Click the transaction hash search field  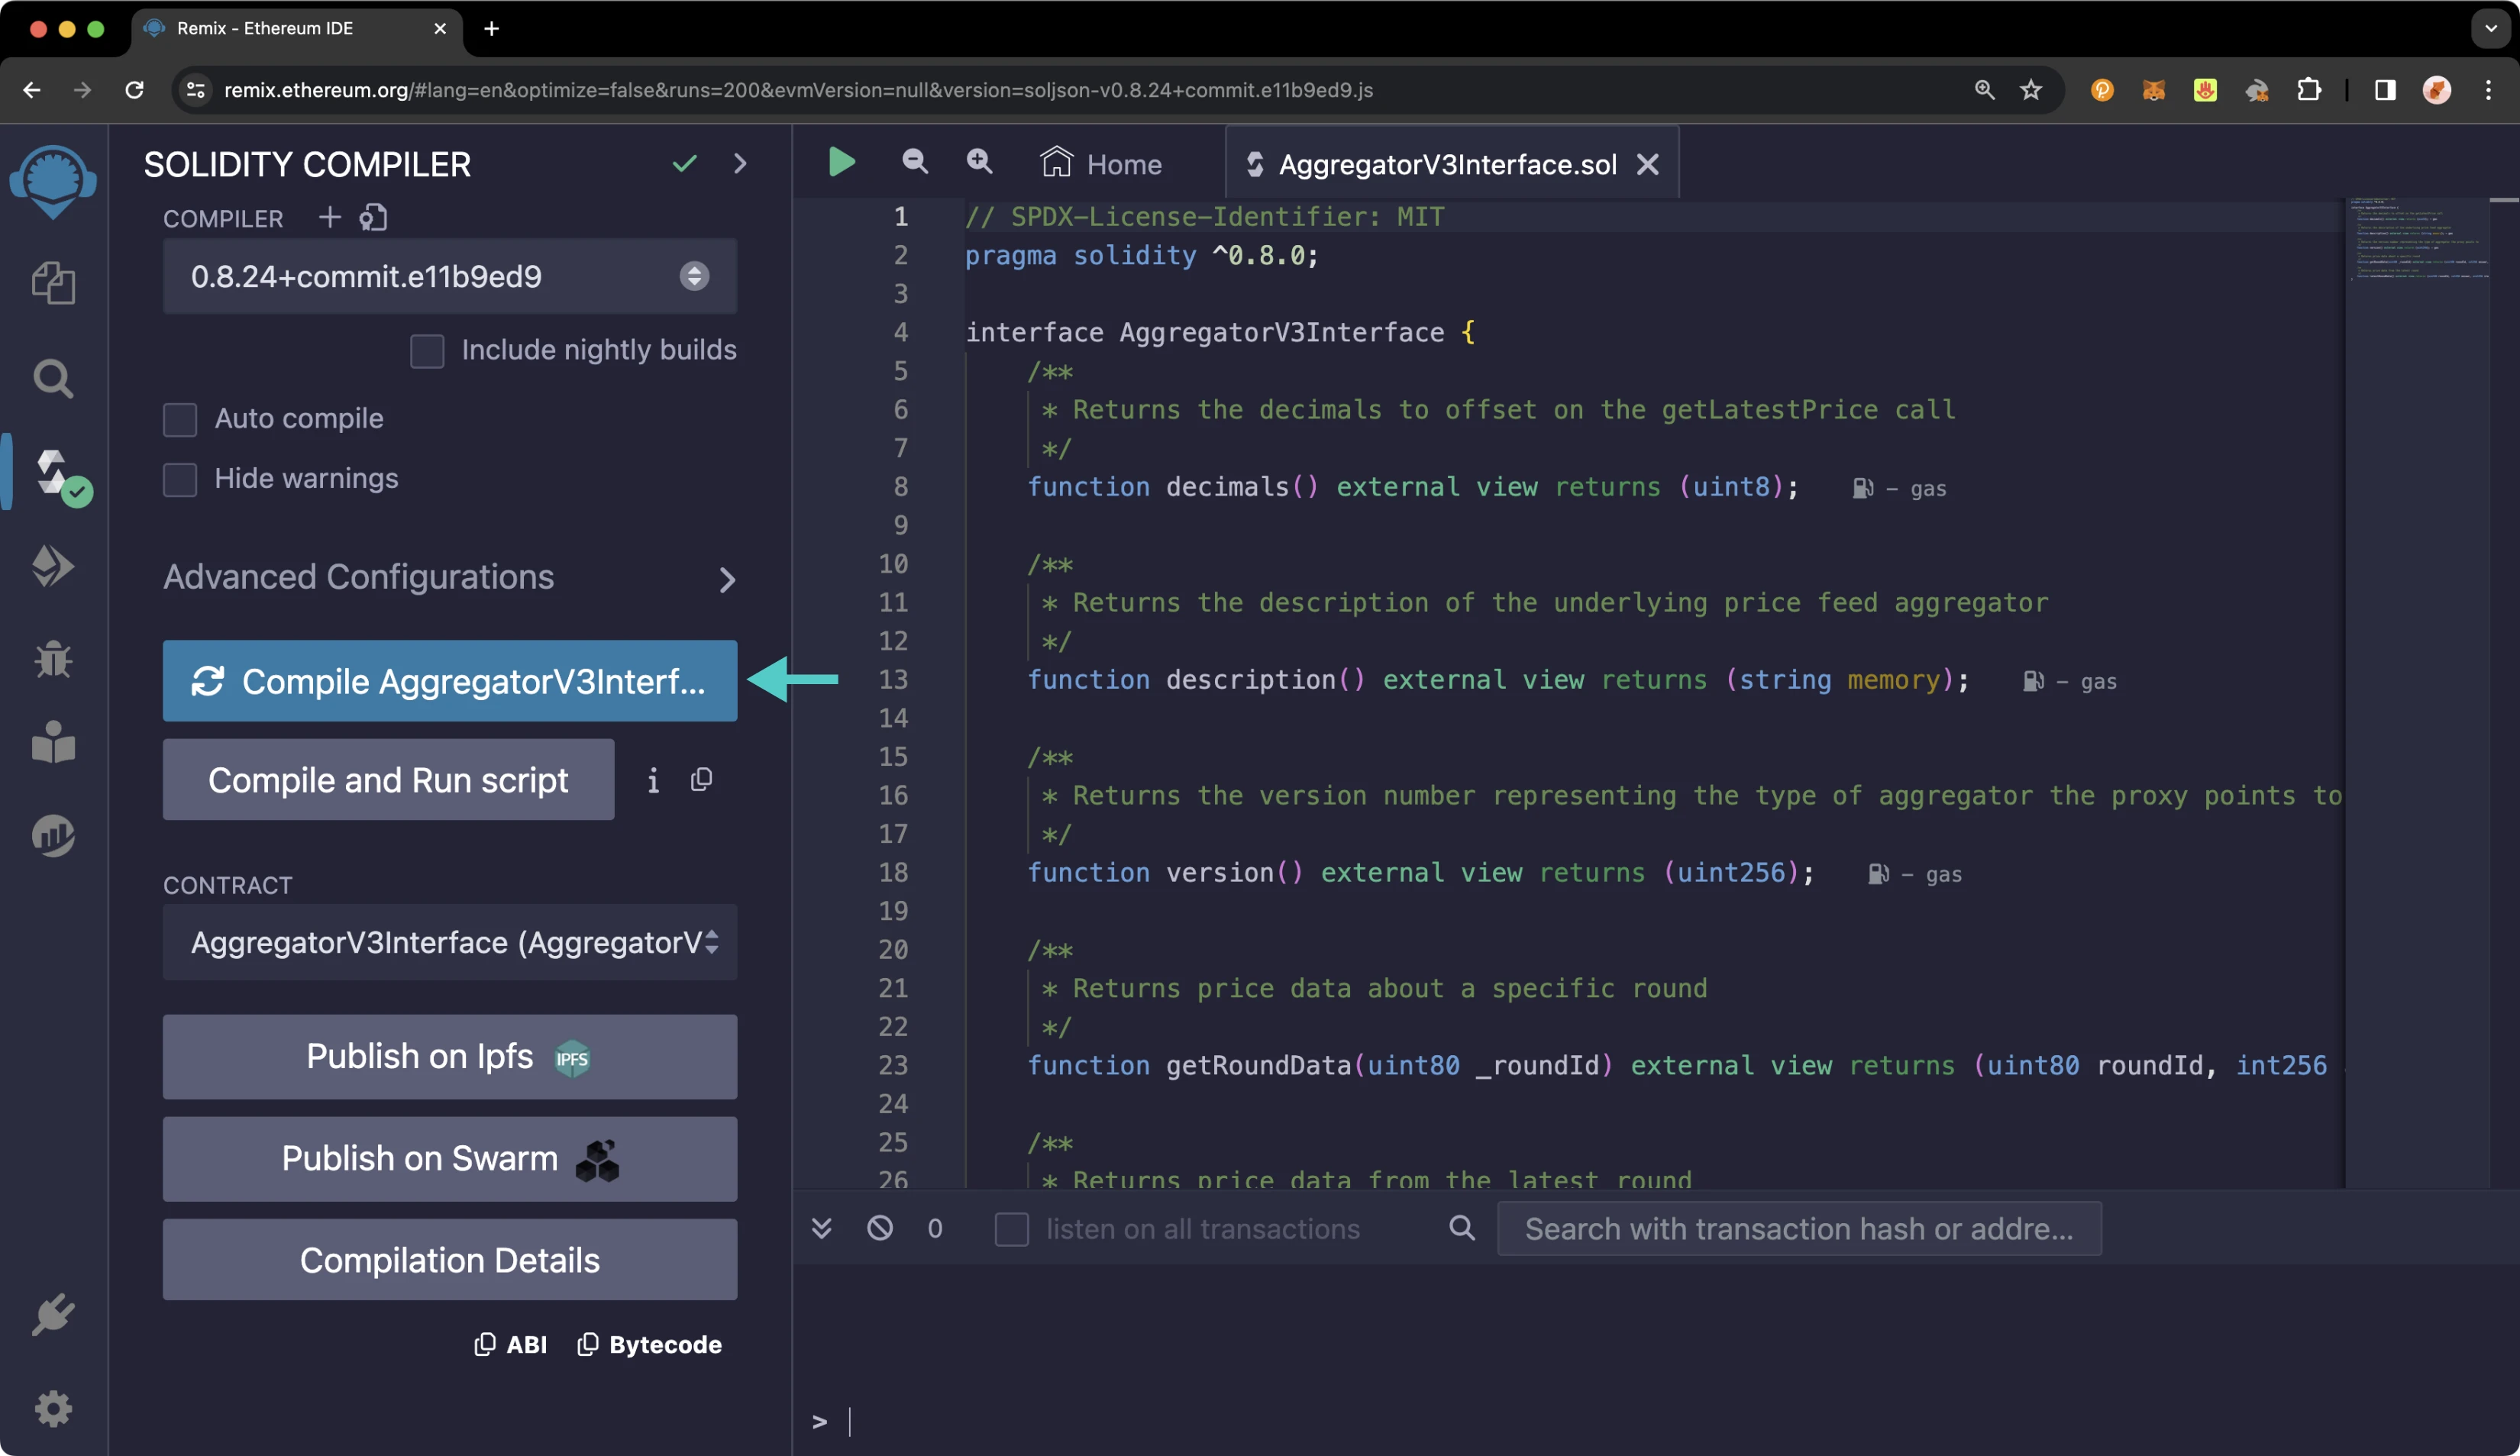[x=1799, y=1228]
